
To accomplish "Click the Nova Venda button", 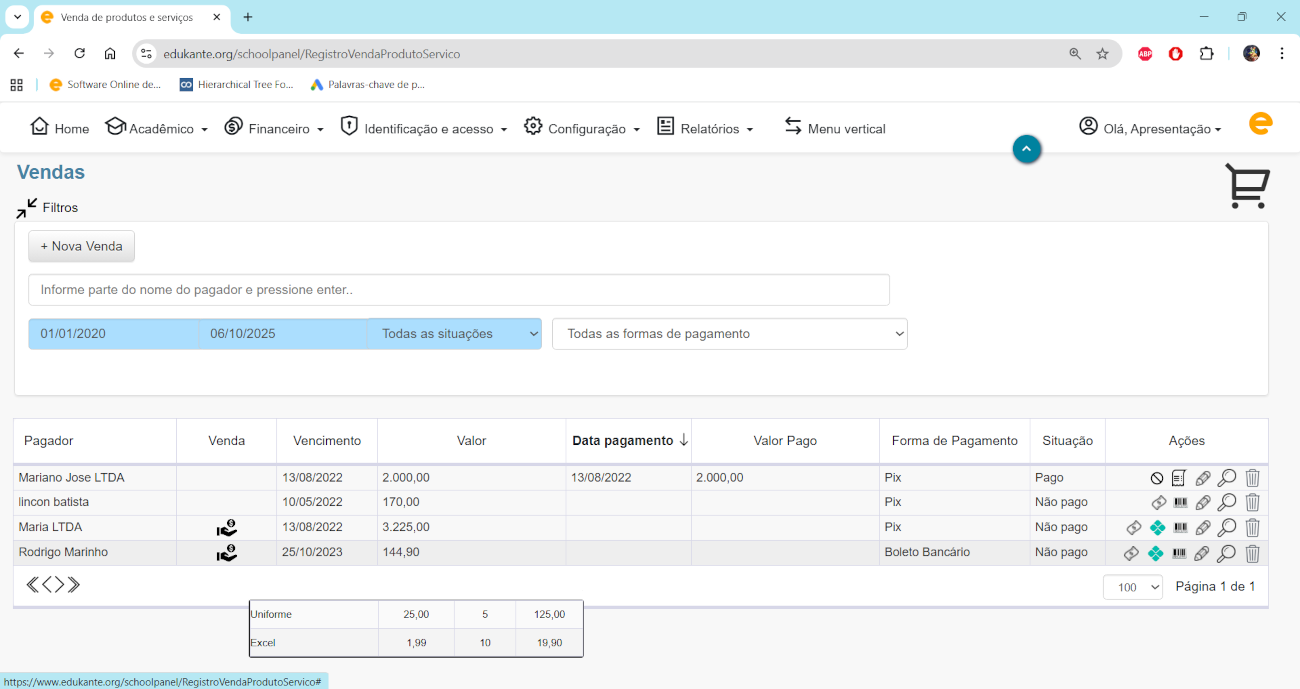I will (81, 246).
